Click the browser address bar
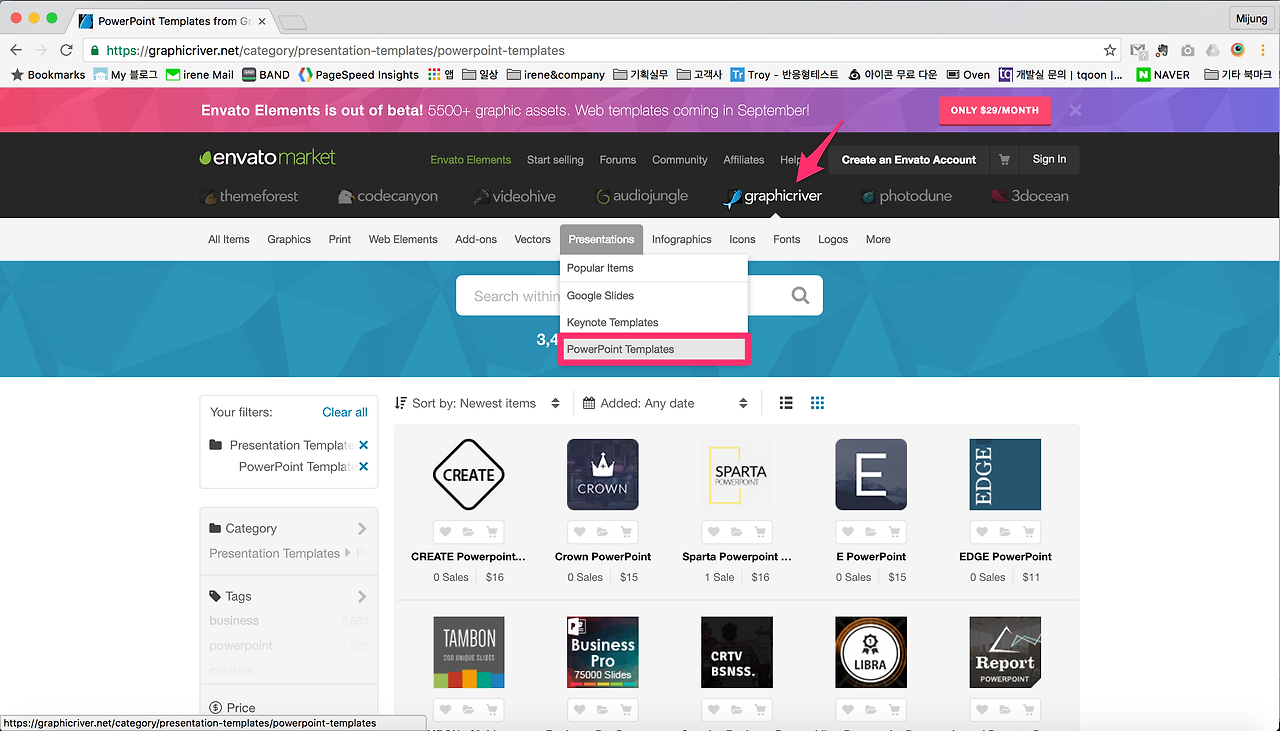The height and width of the screenshot is (731, 1280). 600,50
